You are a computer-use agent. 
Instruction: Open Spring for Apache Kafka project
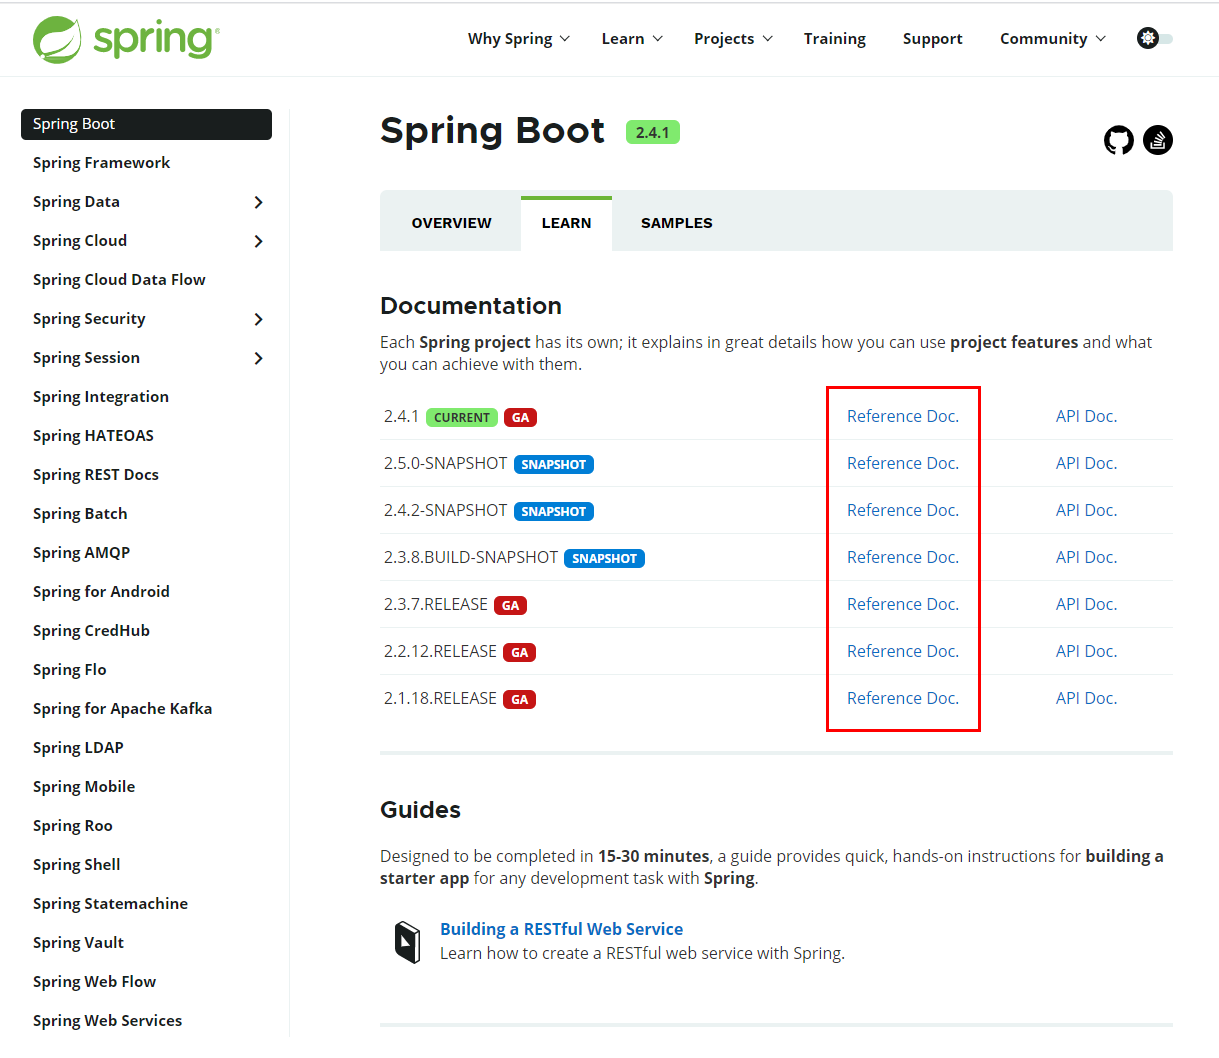click(122, 709)
